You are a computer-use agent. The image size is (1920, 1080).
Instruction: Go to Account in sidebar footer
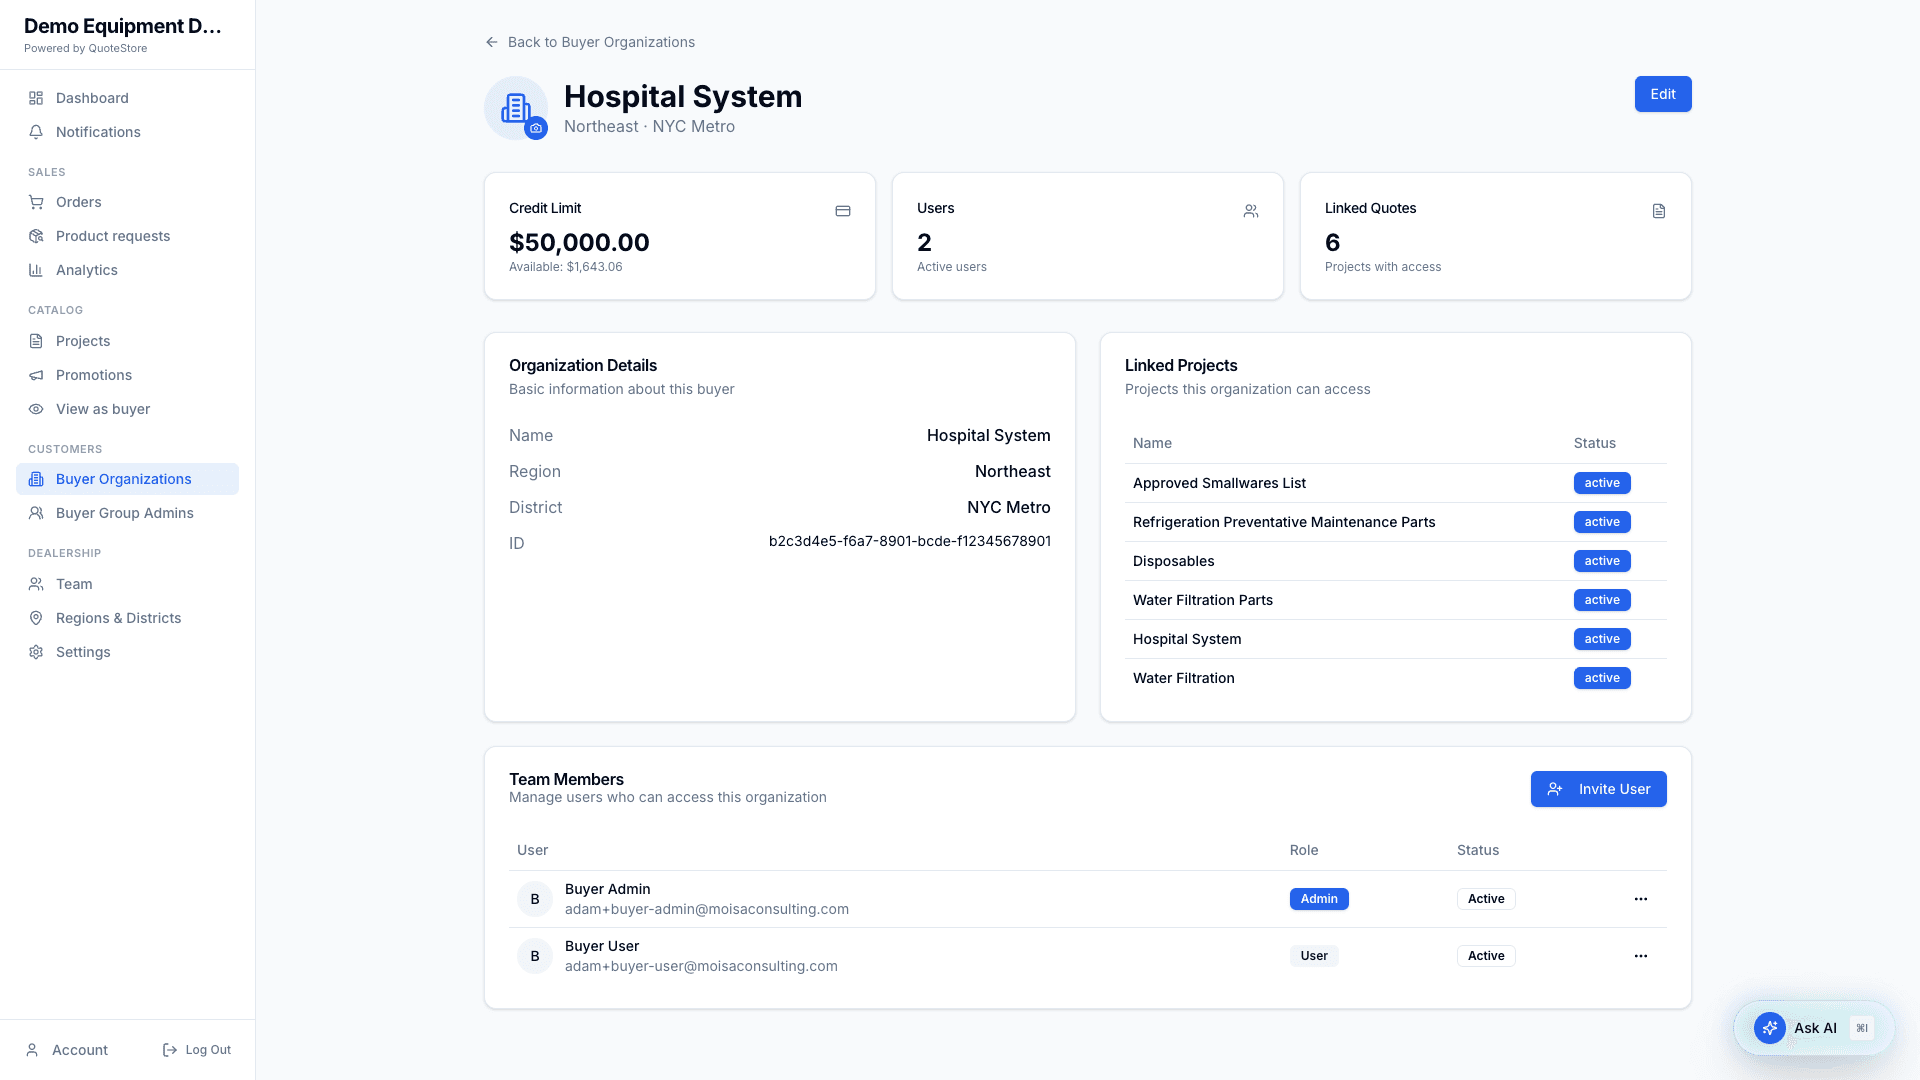67,1050
